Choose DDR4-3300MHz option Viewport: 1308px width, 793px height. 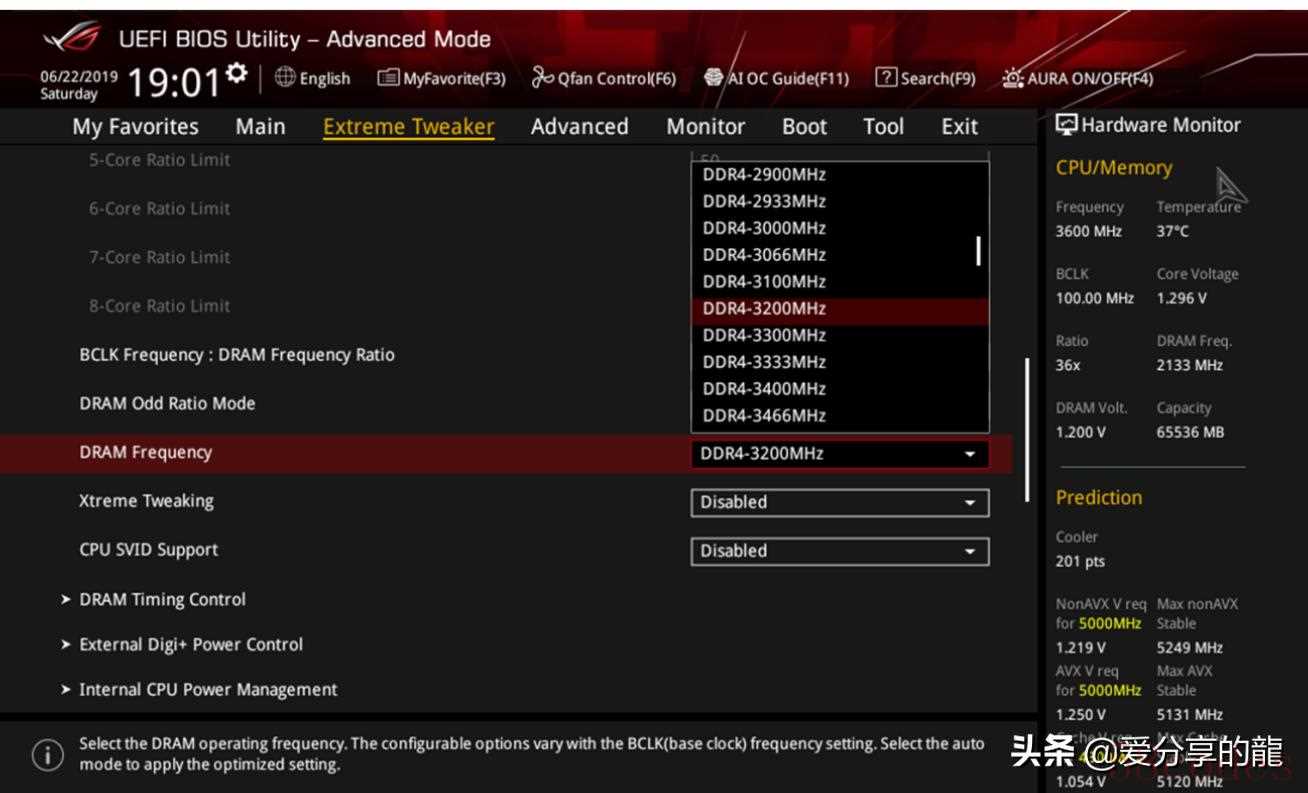tap(840, 335)
